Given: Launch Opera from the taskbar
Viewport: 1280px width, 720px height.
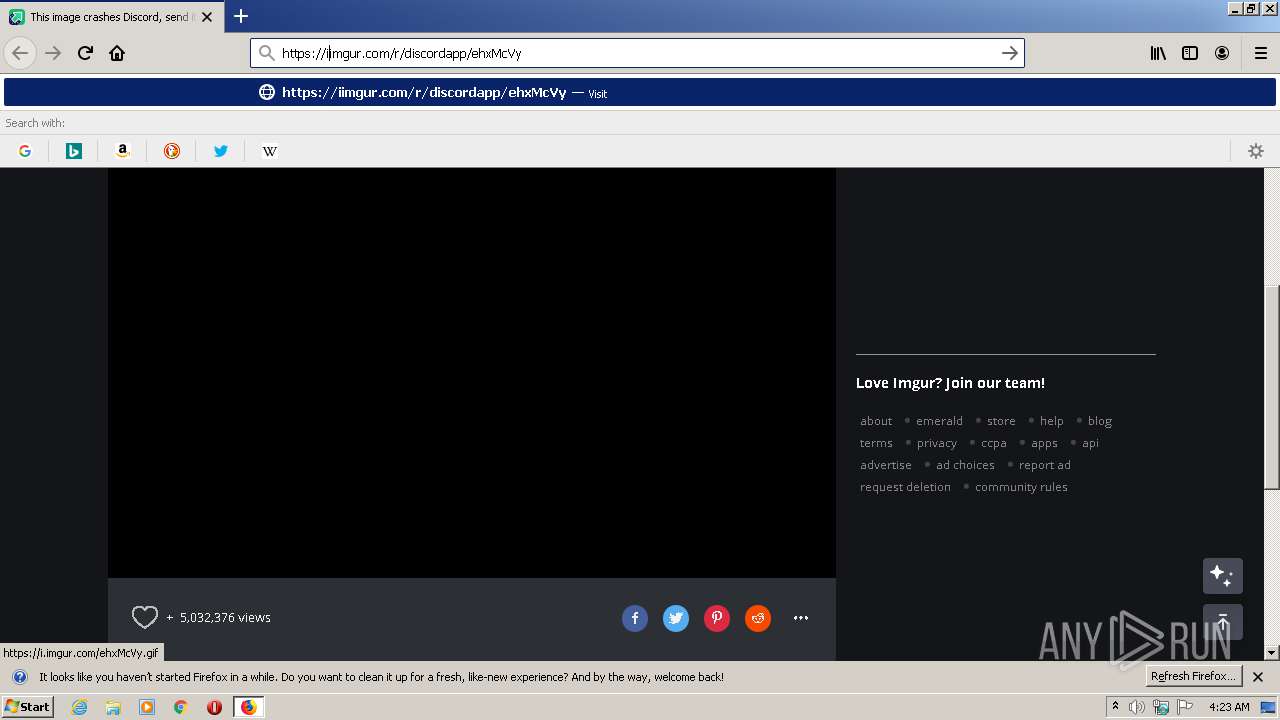Looking at the screenshot, I should (214, 707).
